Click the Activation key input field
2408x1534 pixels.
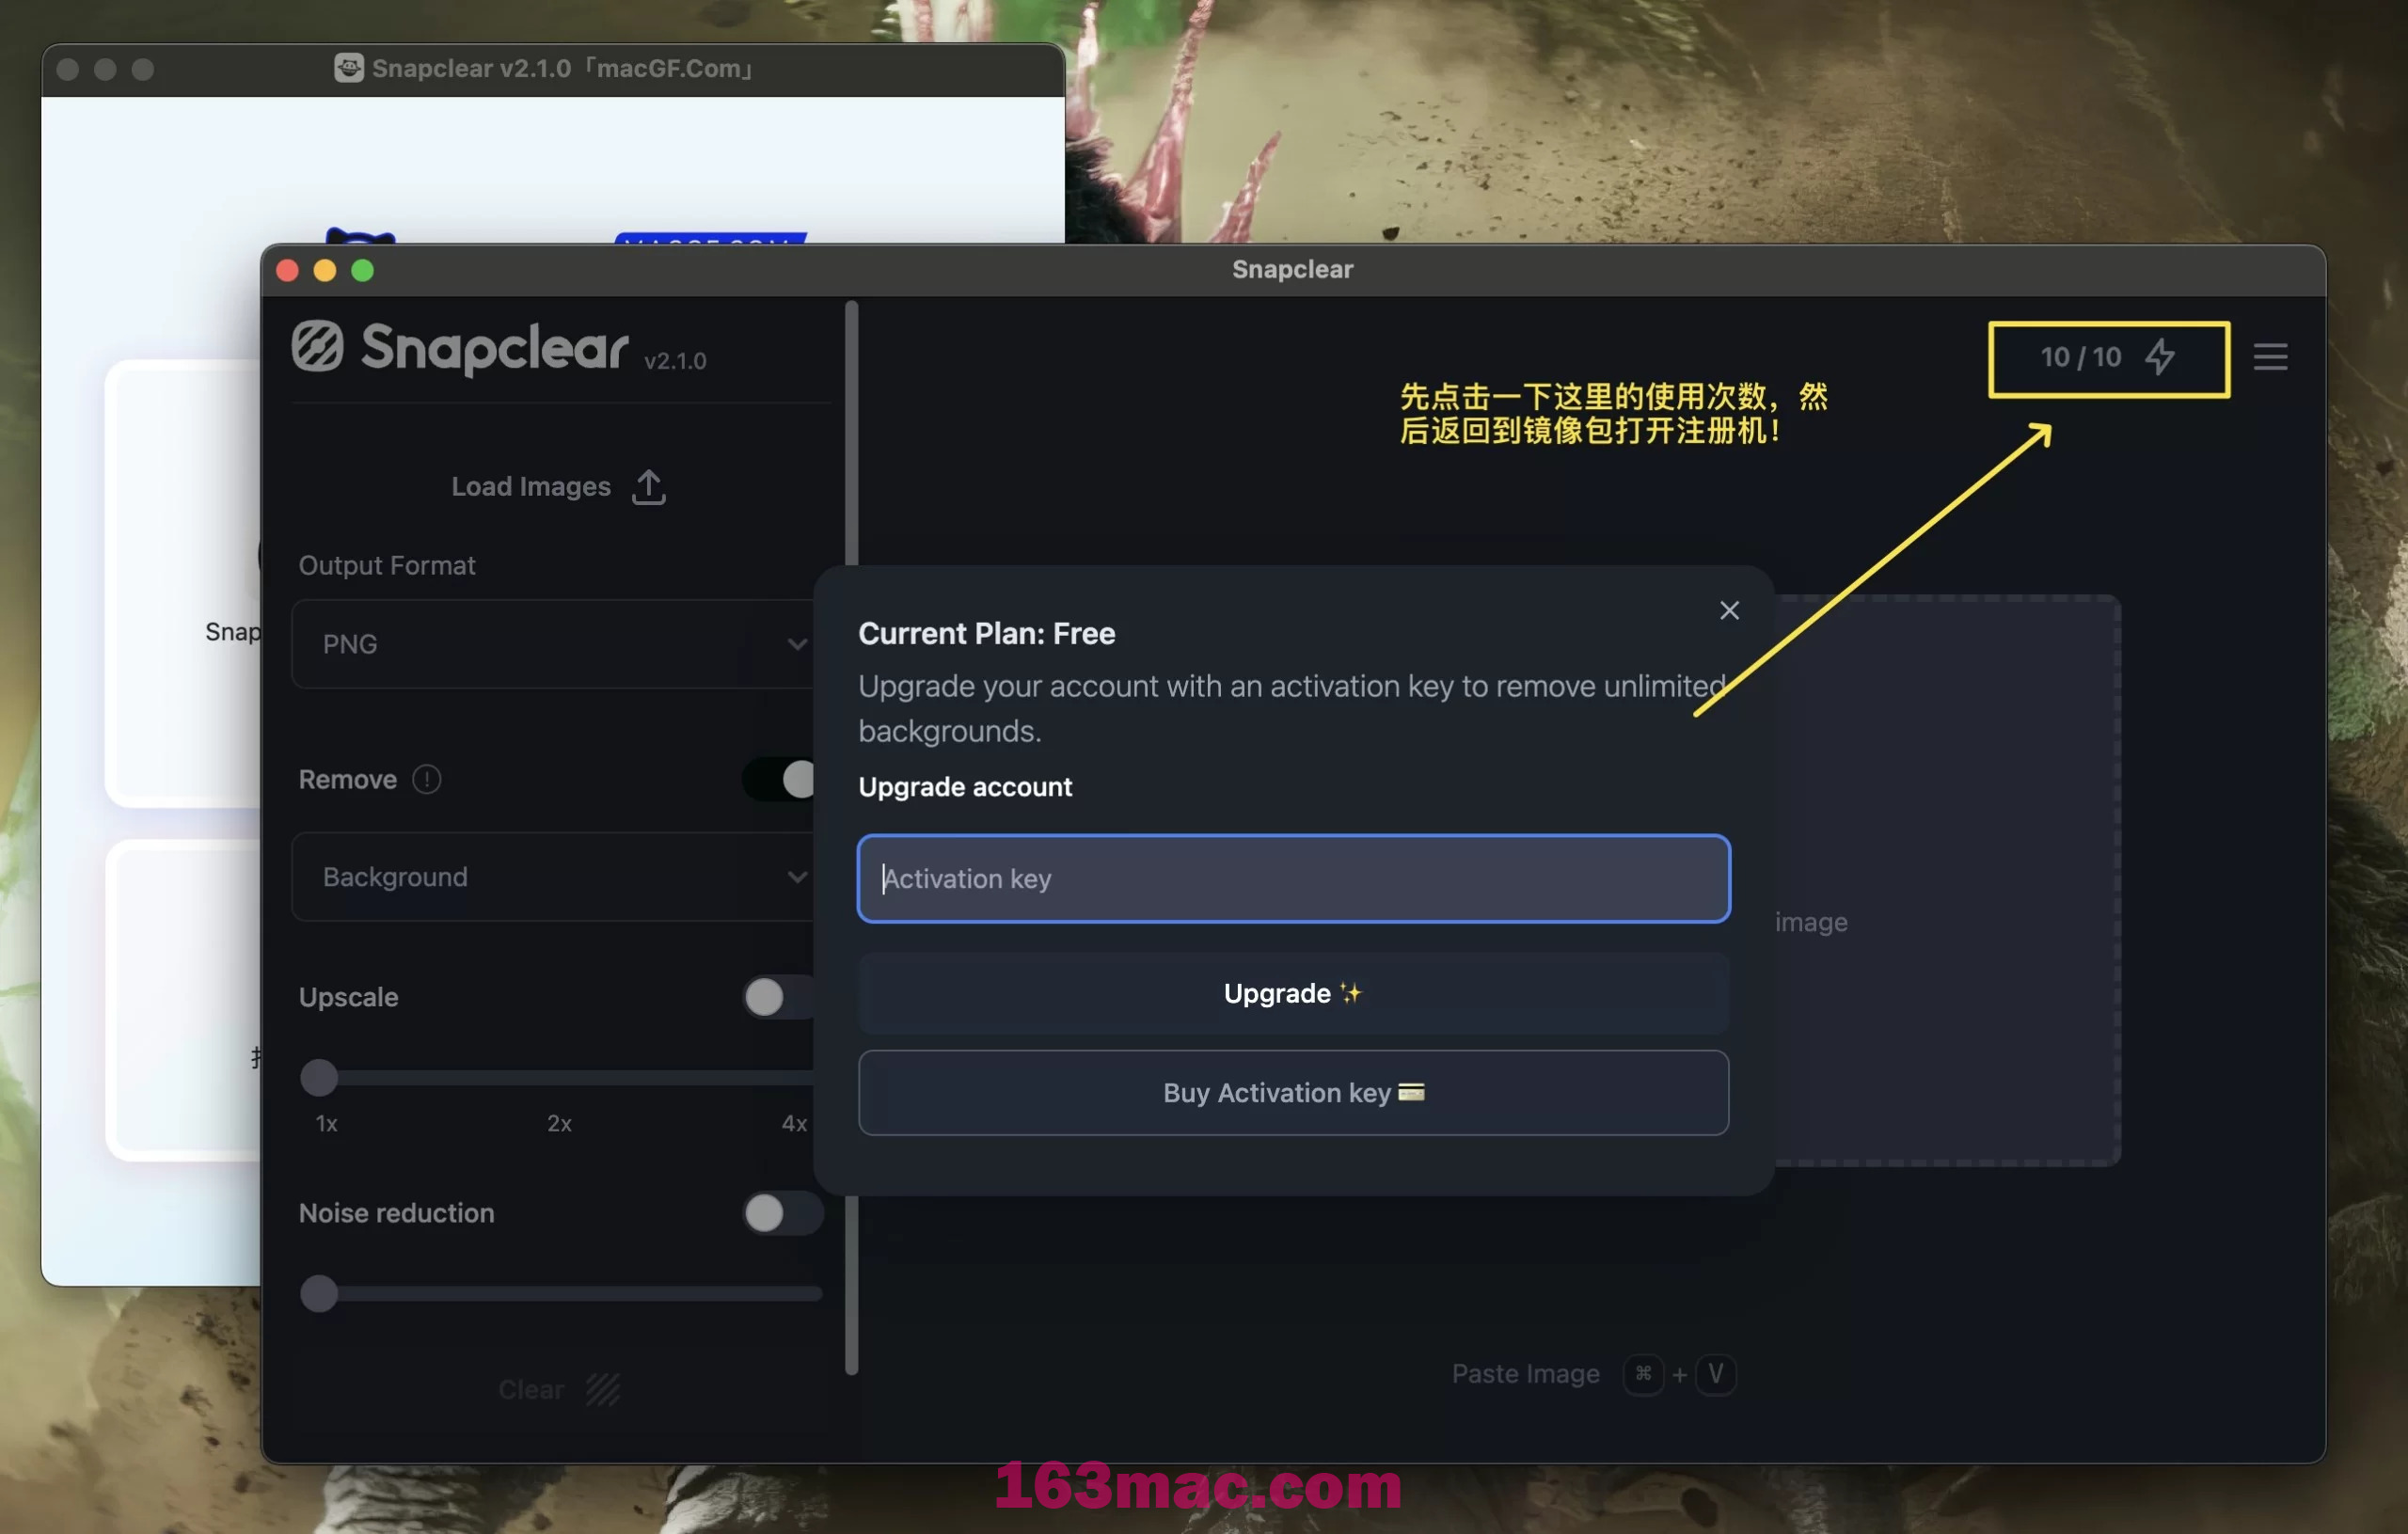pyautogui.click(x=1291, y=878)
